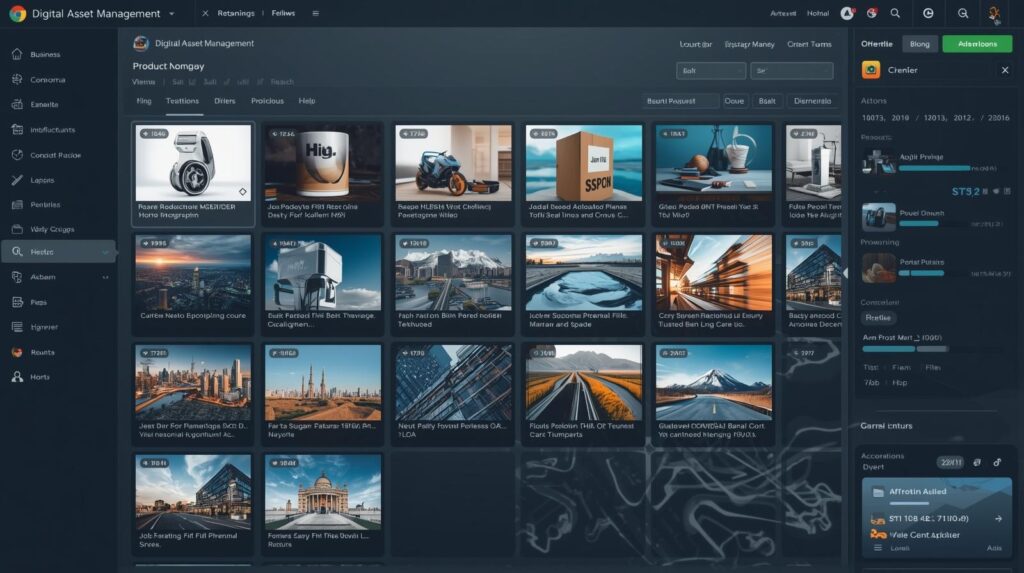Click icon beside Pentries in sidebar
The height and width of the screenshot is (573, 1024).
tap(17, 205)
